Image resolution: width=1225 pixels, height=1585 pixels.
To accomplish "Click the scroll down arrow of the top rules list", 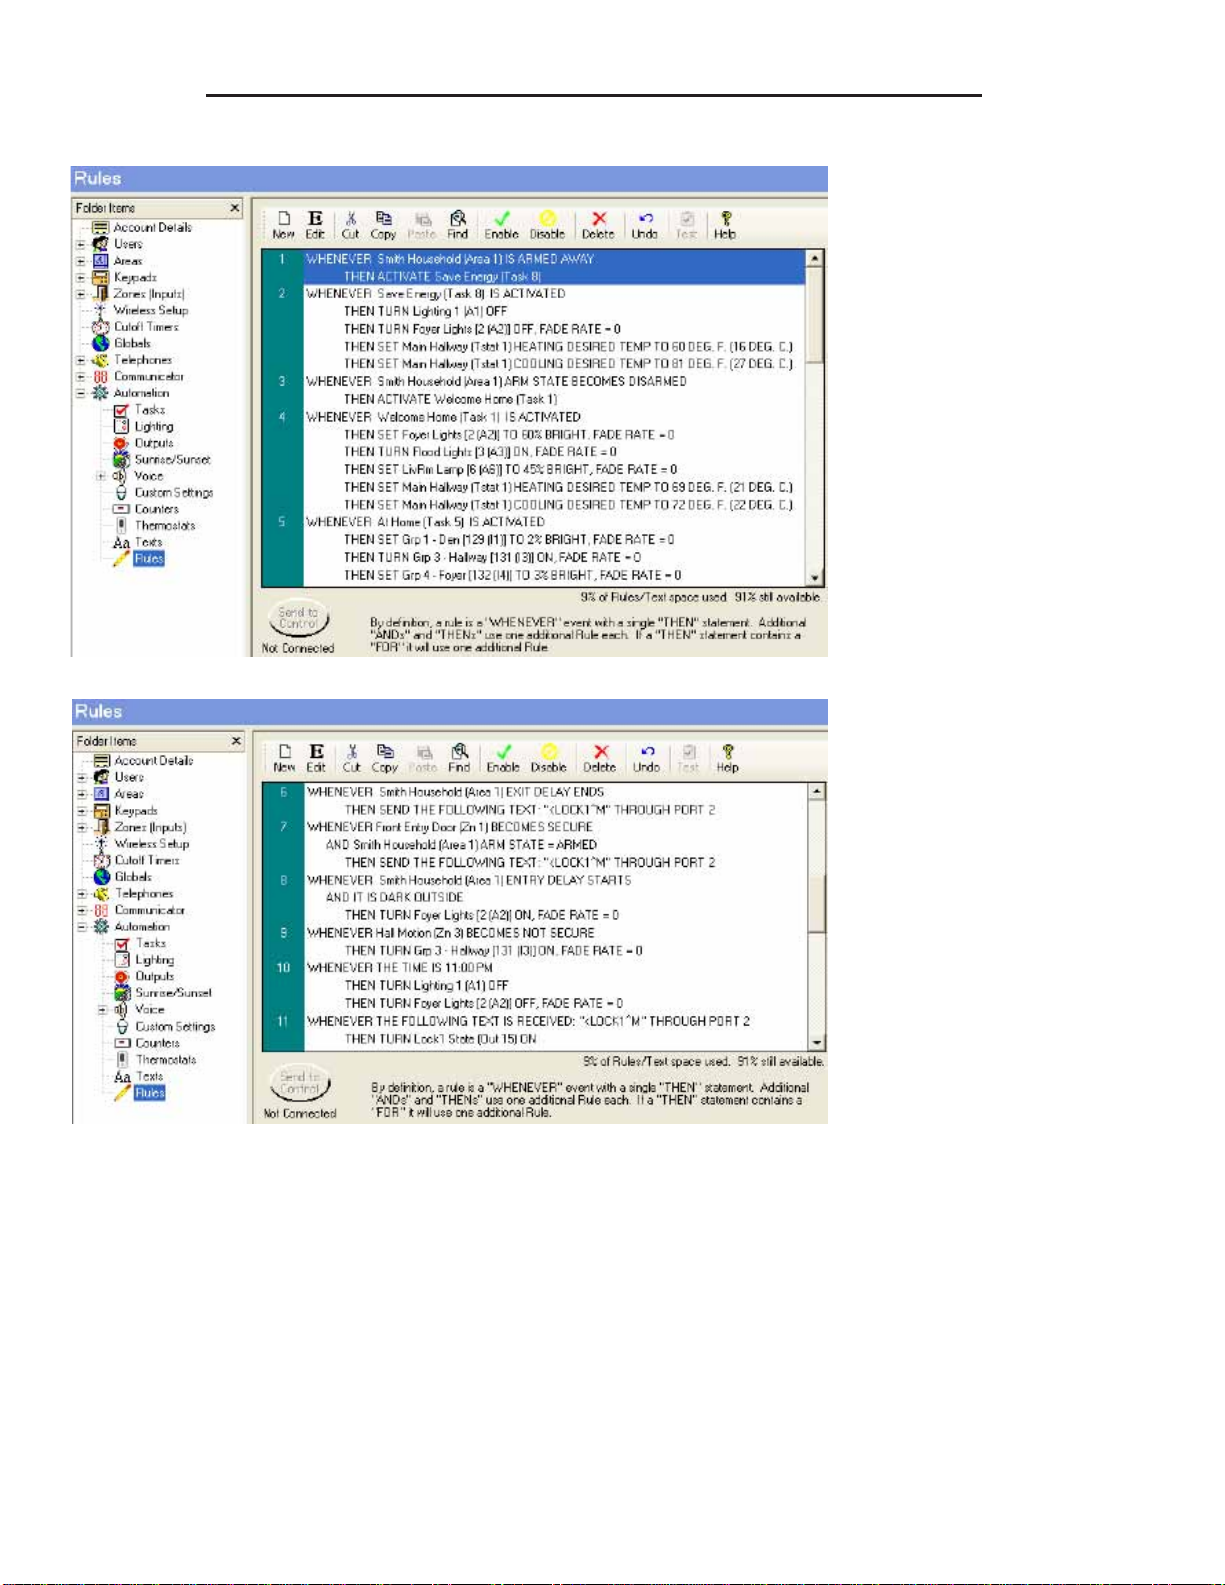I will tap(815, 577).
